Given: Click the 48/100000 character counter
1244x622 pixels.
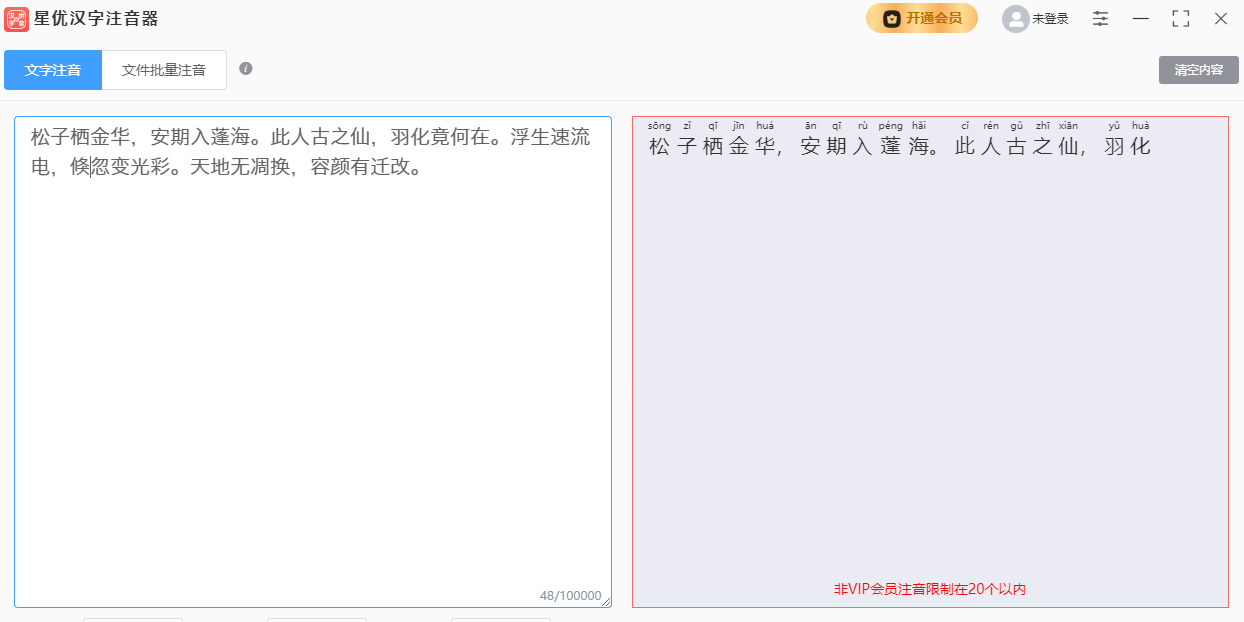Looking at the screenshot, I should click(x=569, y=596).
